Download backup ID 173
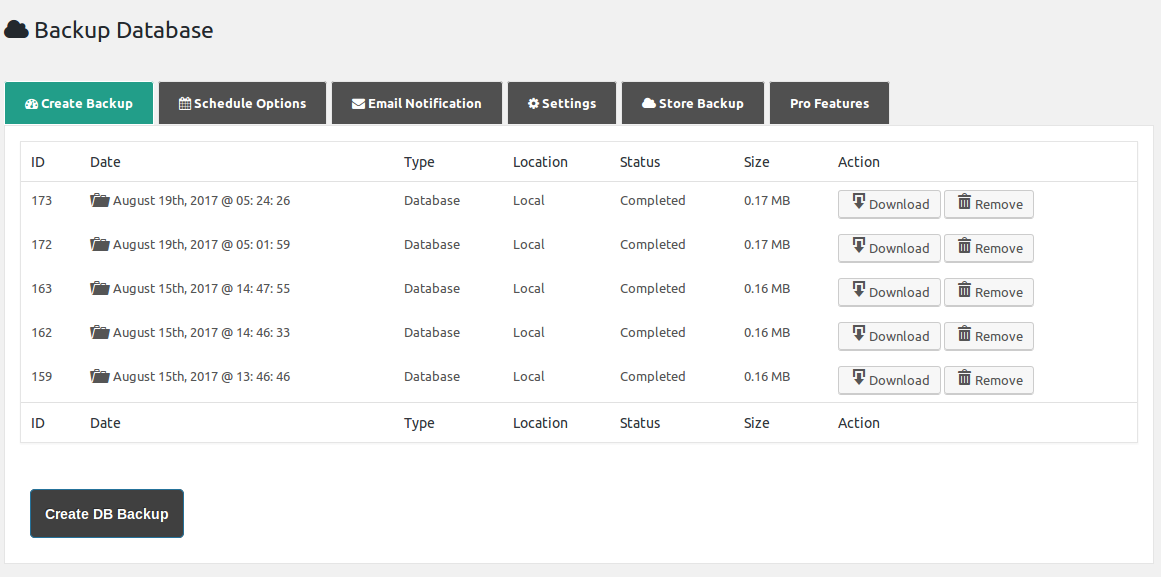The image size is (1161, 577). [889, 204]
